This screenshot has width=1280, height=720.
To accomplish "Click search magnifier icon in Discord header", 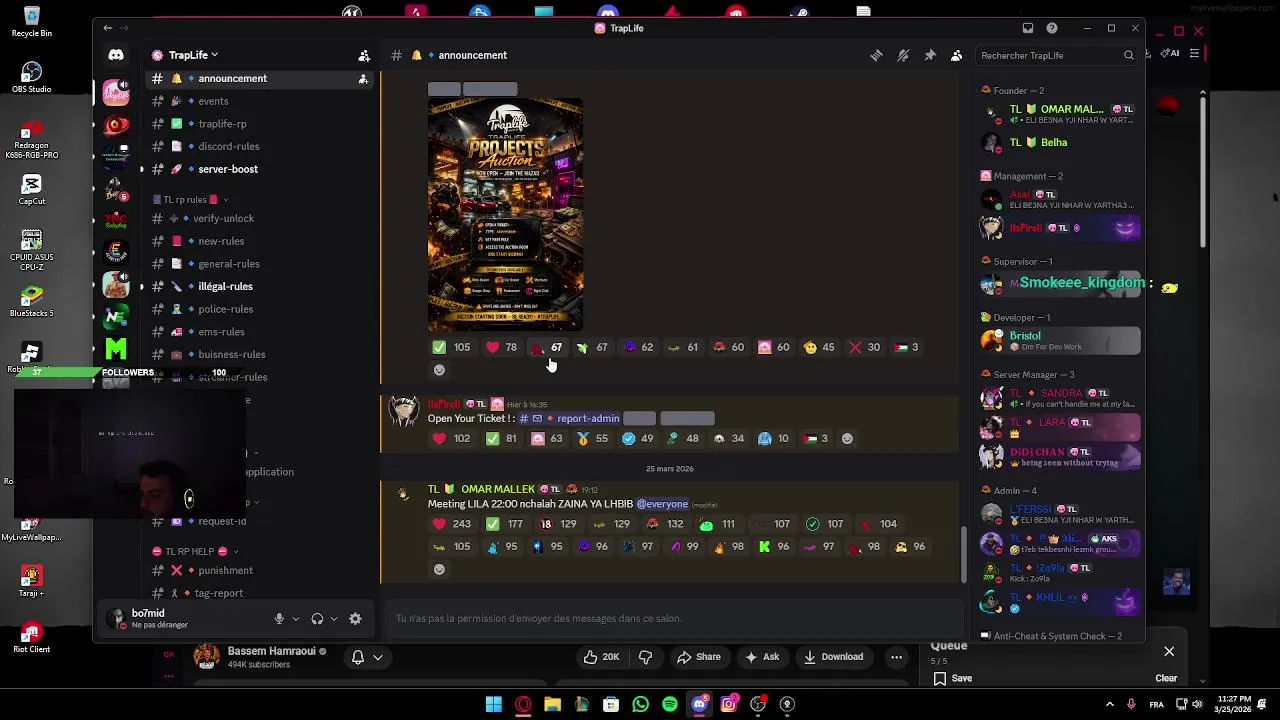I will click(1129, 56).
